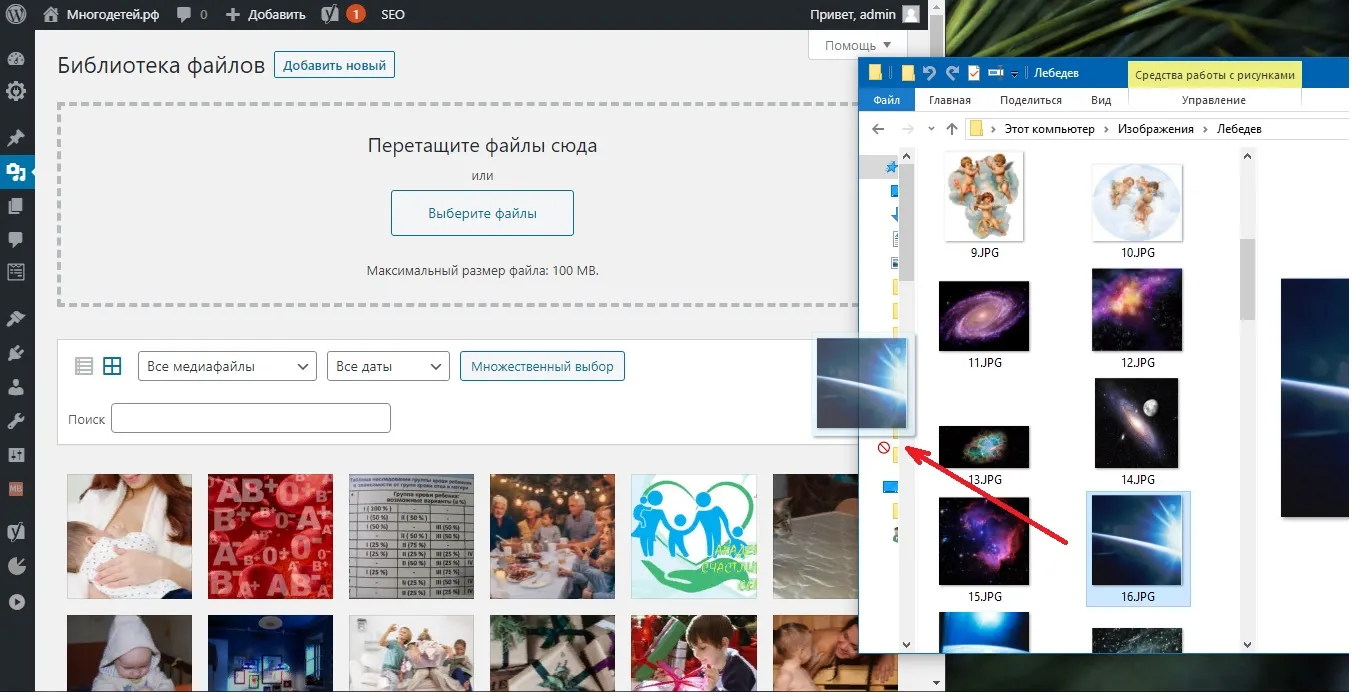This screenshot has height=692, width=1352.
Task: Click the Explorer file list scrollbar thumb
Action: tap(1247, 279)
